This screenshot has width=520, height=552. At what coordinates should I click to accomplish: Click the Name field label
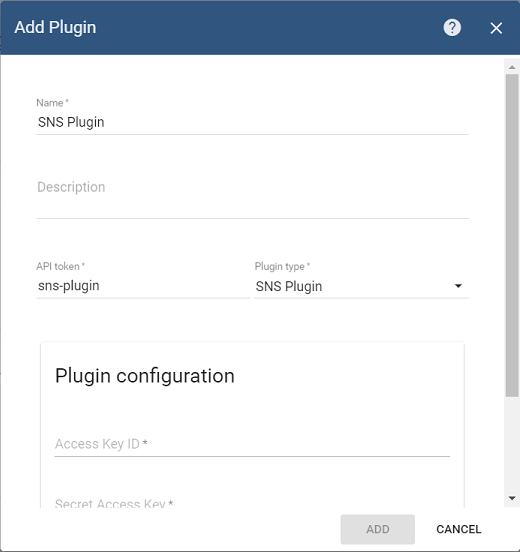[x=52, y=103]
